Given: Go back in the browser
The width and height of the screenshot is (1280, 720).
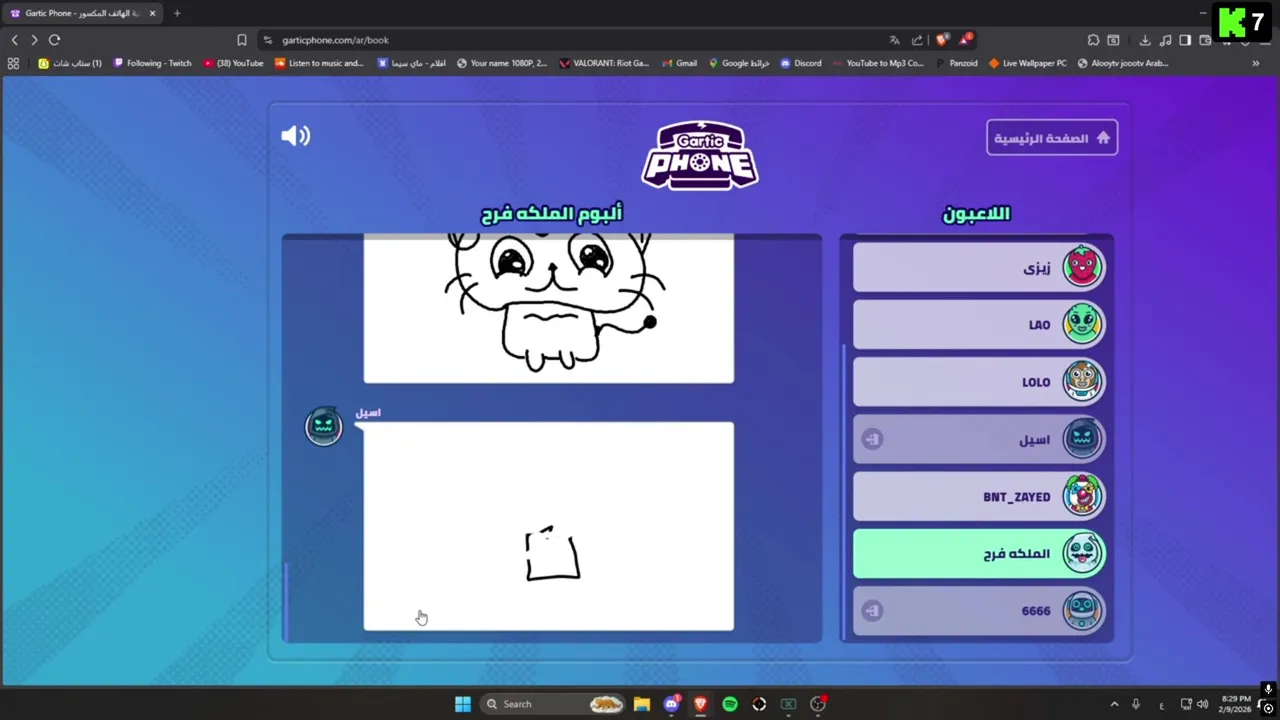Looking at the screenshot, I should [x=14, y=40].
